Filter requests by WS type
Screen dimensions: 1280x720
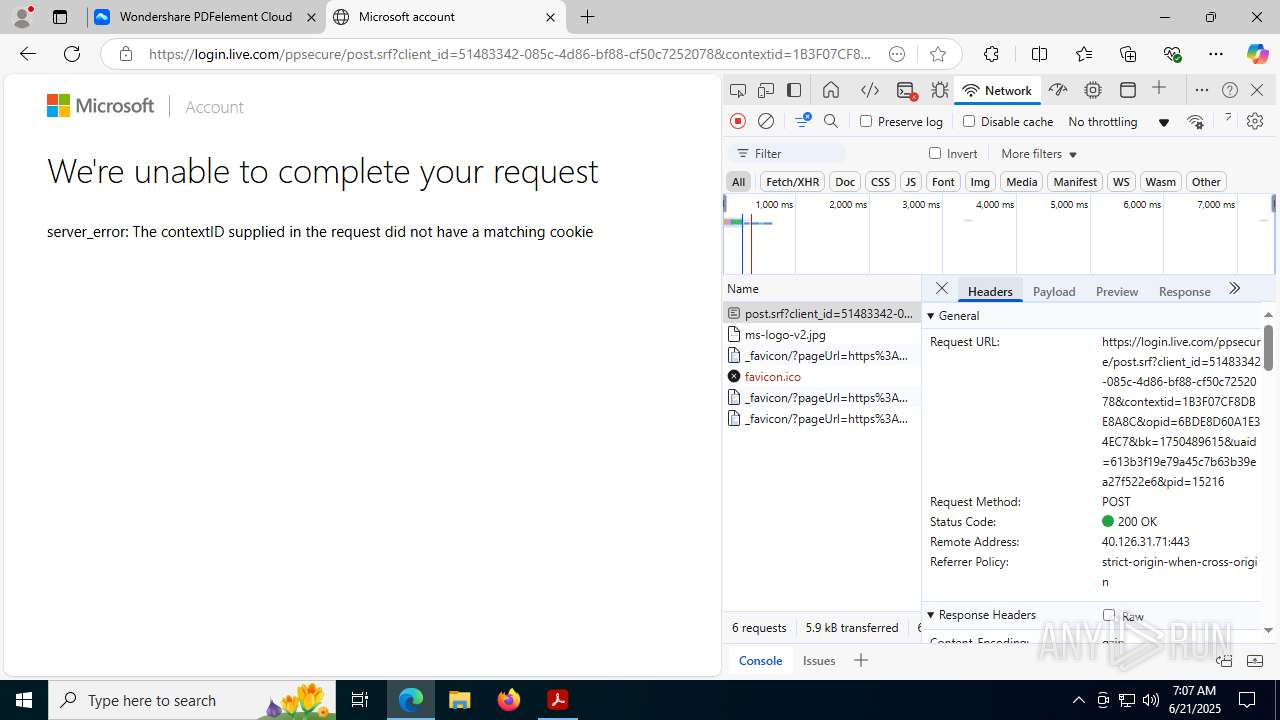pos(1121,181)
